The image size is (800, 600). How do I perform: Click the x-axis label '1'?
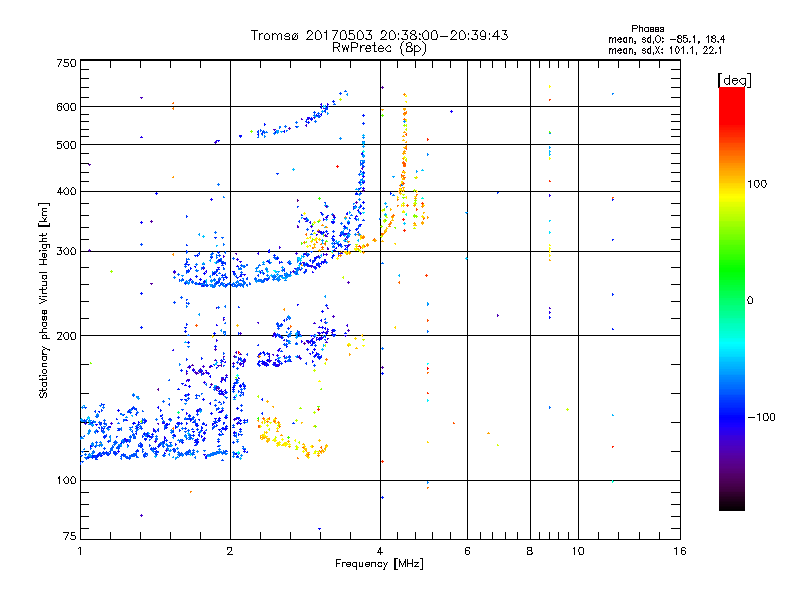point(81,551)
